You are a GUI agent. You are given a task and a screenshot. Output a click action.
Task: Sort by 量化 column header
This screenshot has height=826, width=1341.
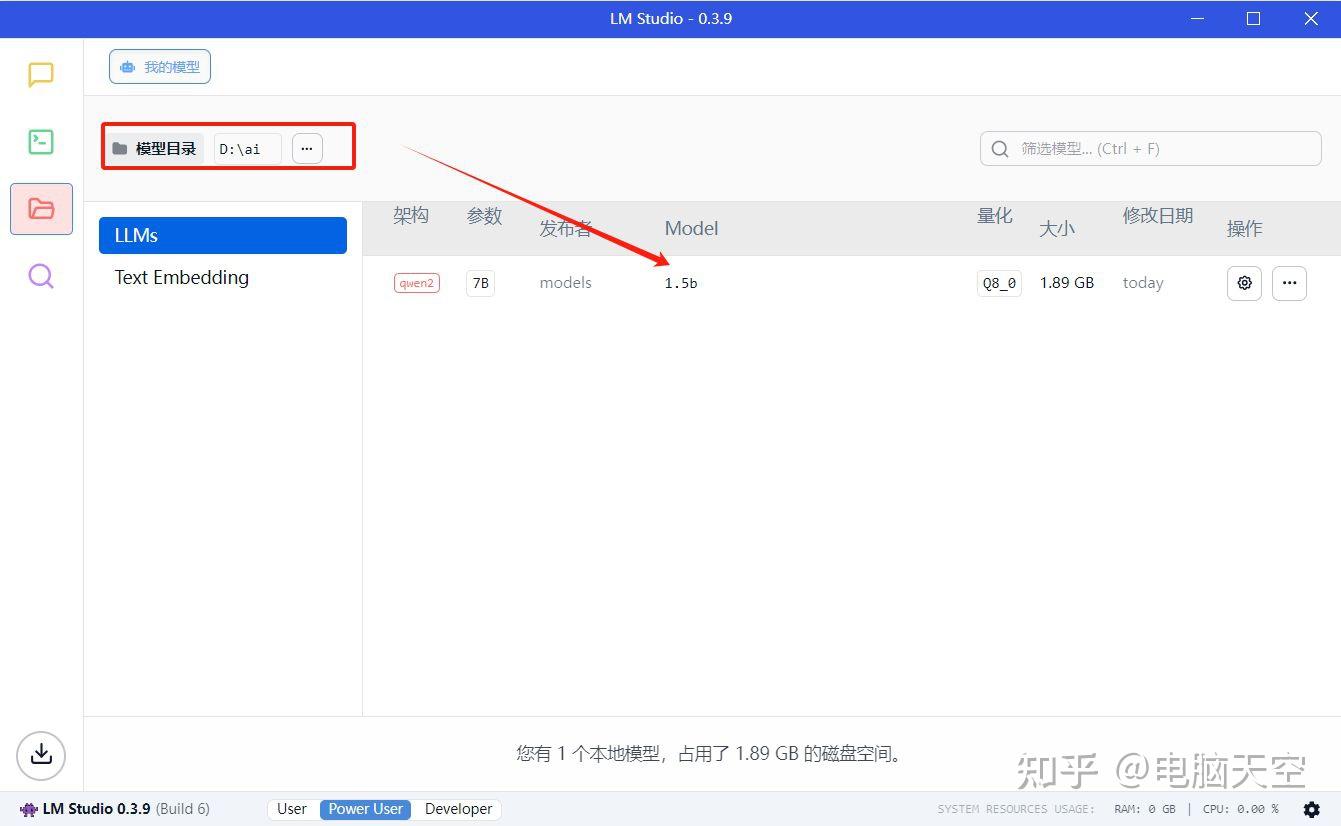(x=995, y=216)
